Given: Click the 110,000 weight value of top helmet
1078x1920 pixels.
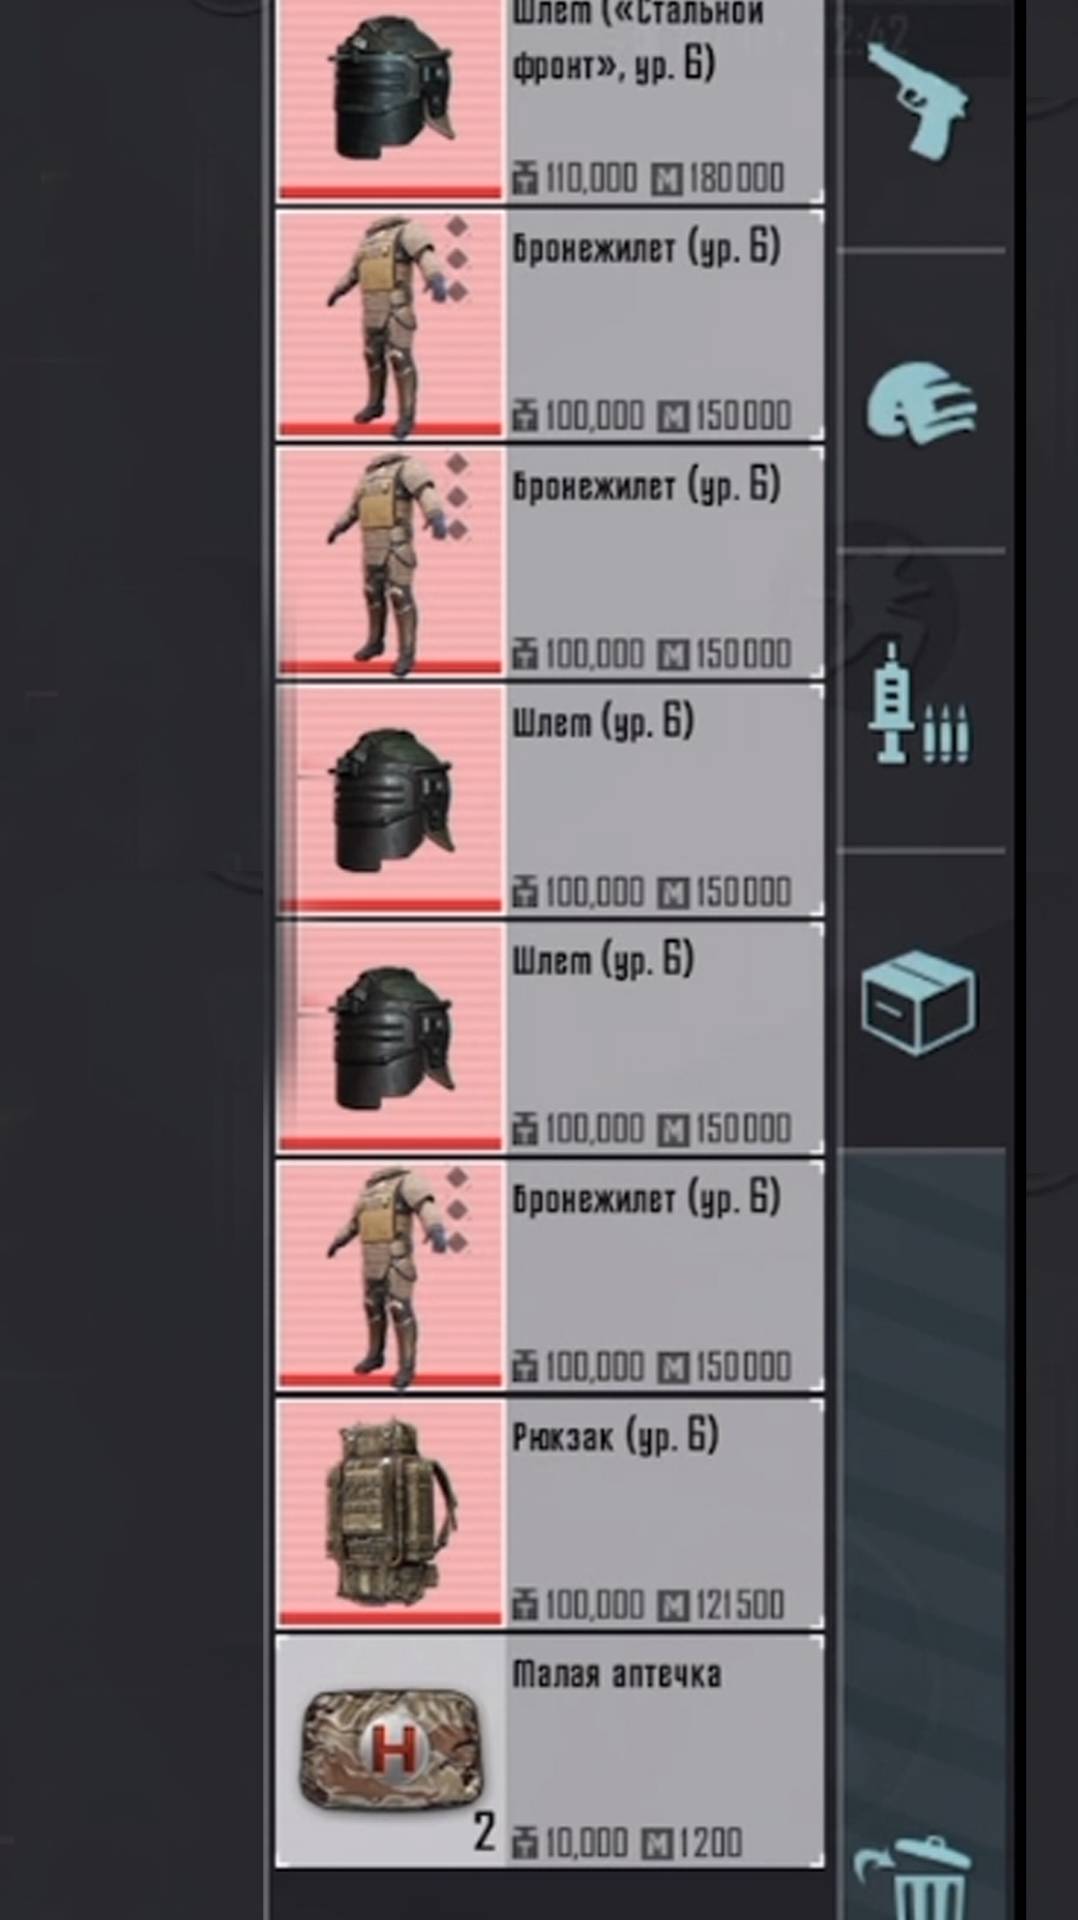Looking at the screenshot, I should (591, 178).
